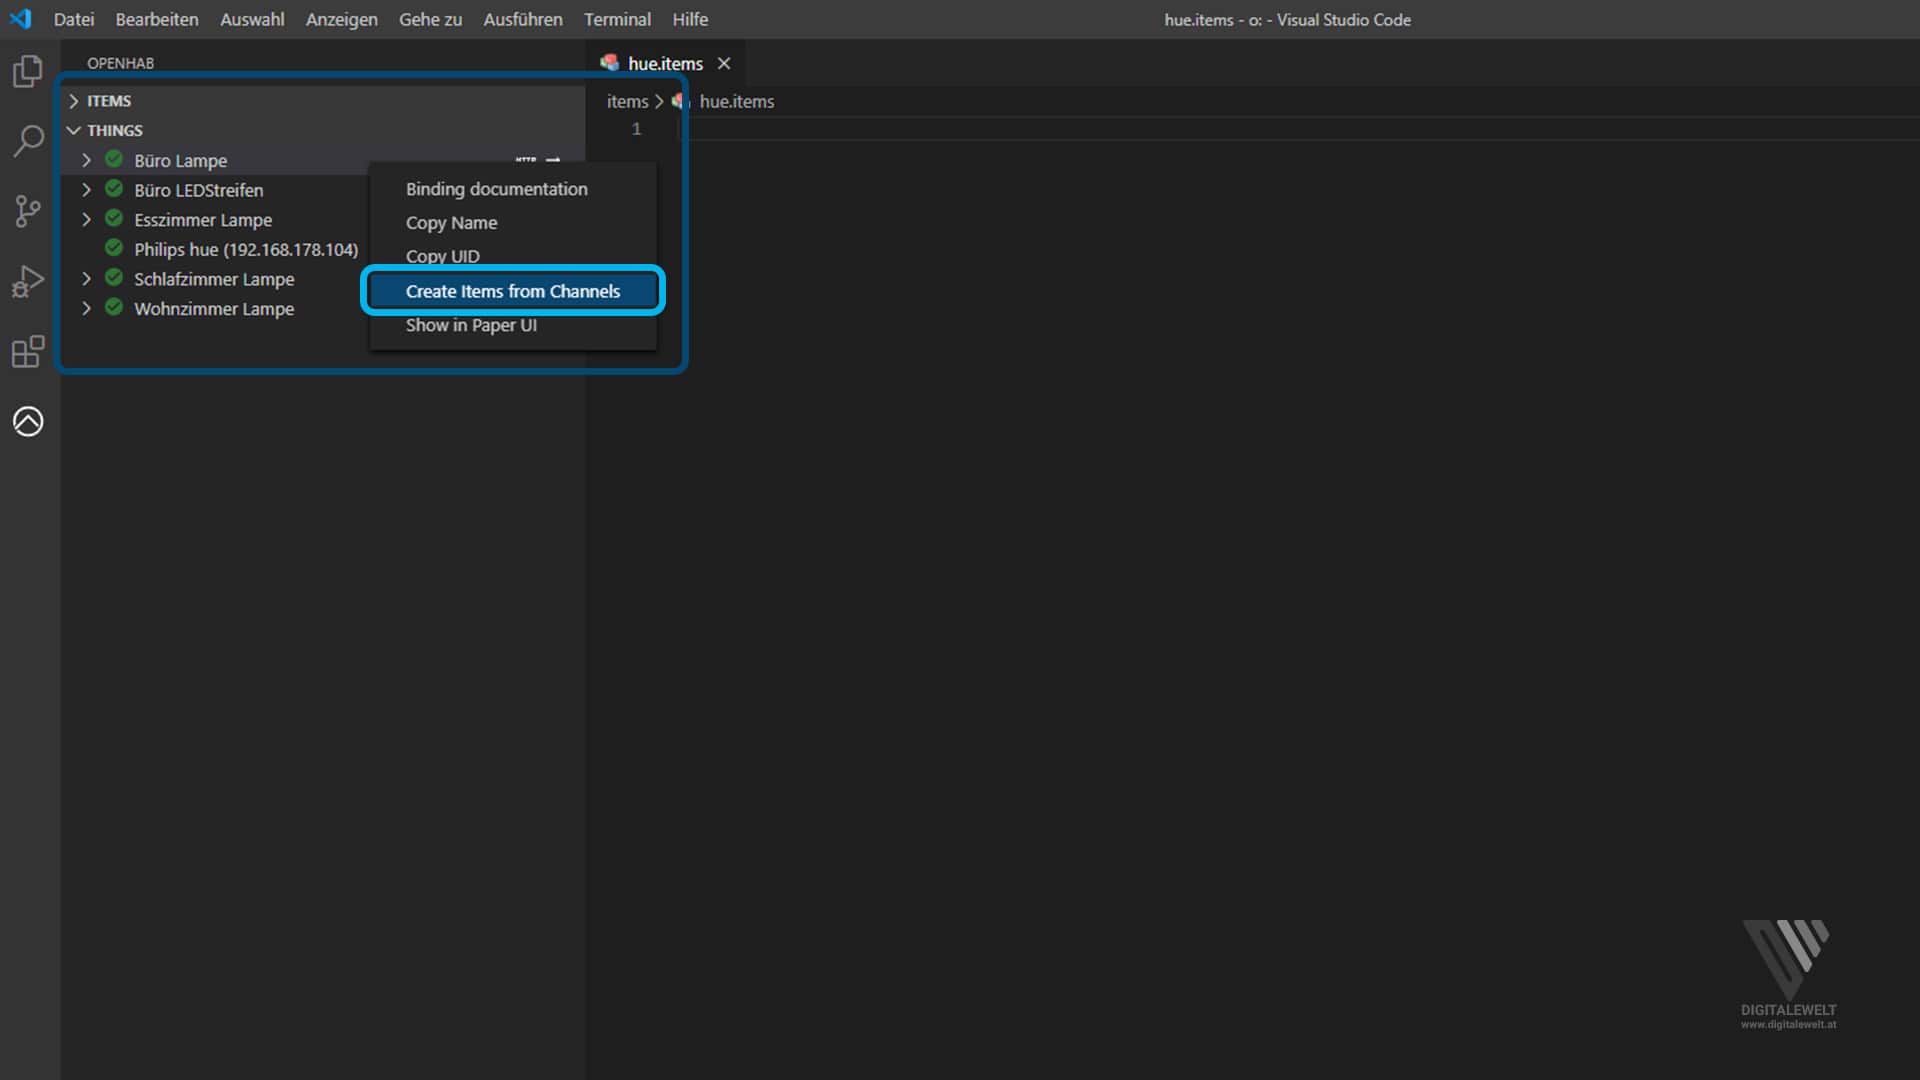Expand the Wohnzimmer Lampe thing
The height and width of the screenshot is (1080, 1920).
pyautogui.click(x=87, y=309)
